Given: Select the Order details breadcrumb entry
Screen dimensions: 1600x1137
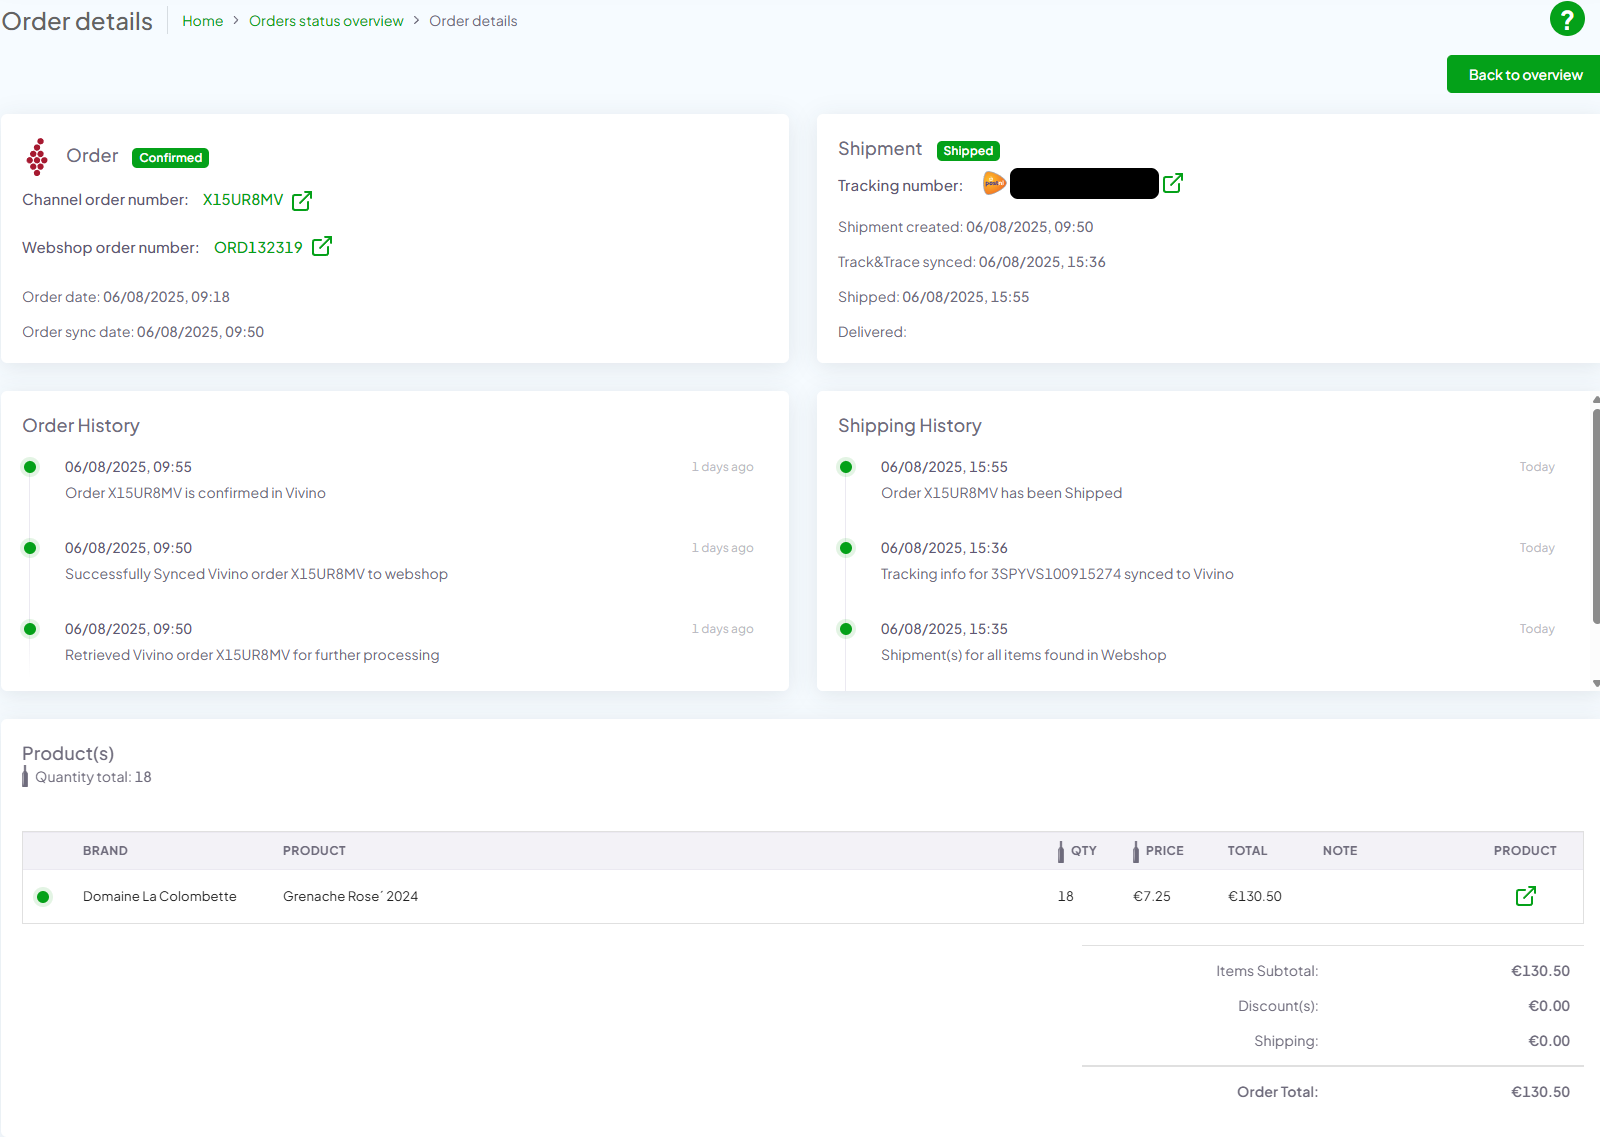Looking at the screenshot, I should click(473, 20).
